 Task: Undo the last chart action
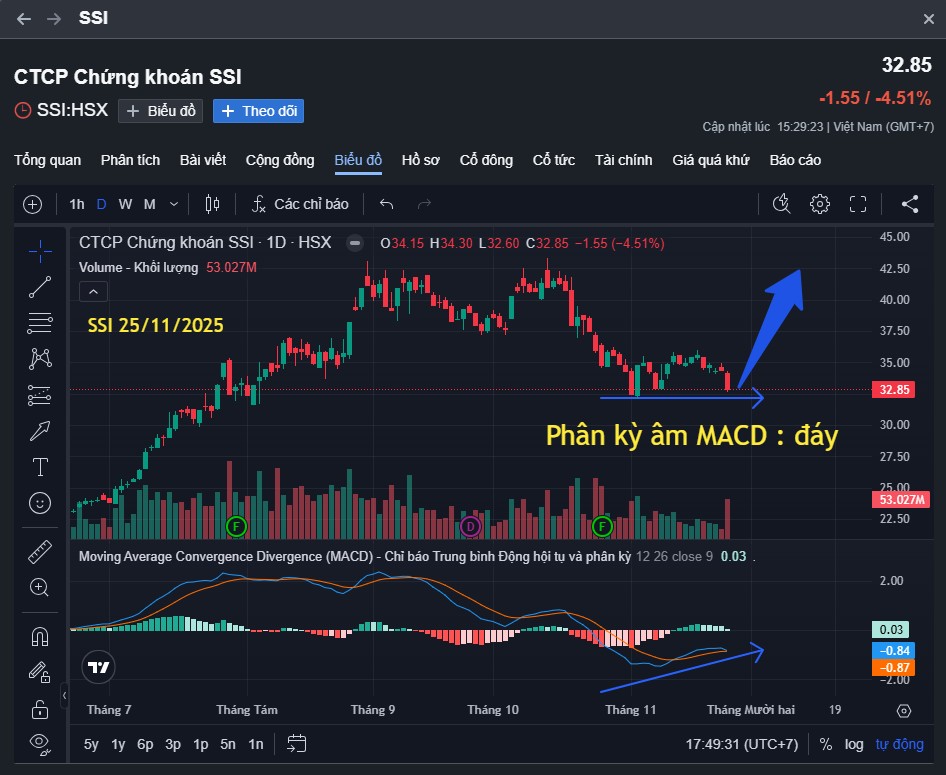click(387, 204)
